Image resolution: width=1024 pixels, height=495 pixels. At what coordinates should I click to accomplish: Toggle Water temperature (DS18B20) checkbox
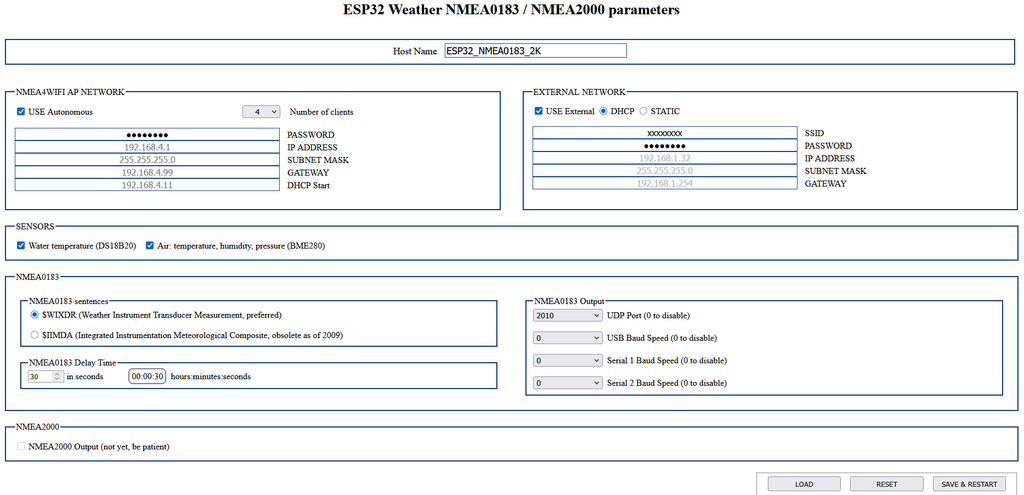coord(21,246)
